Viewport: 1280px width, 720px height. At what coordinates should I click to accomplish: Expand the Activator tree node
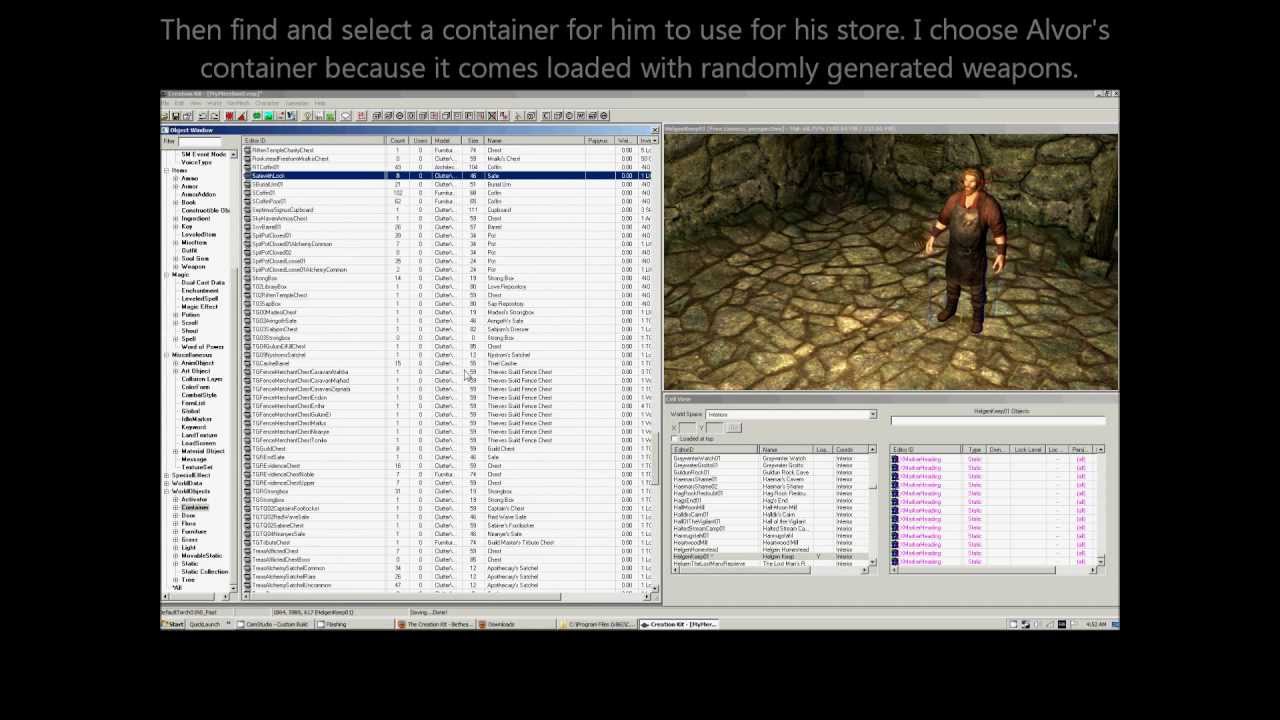pos(176,499)
